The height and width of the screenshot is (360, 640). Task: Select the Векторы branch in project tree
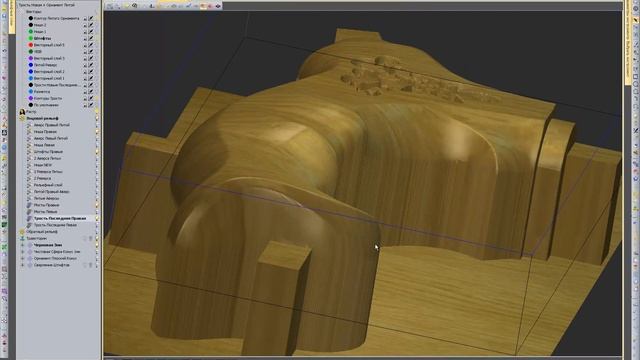click(x=33, y=12)
